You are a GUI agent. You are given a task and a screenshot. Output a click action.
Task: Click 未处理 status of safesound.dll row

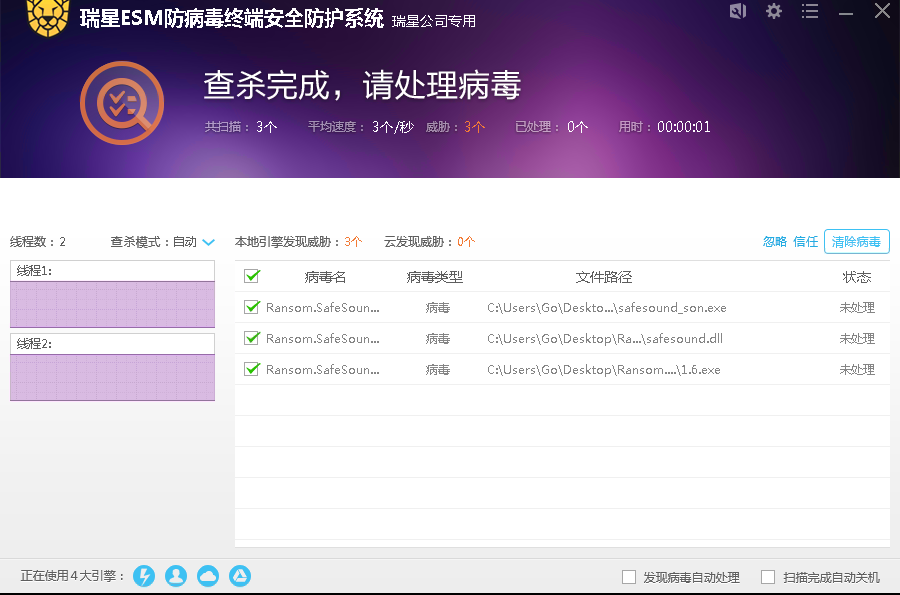[x=857, y=339]
